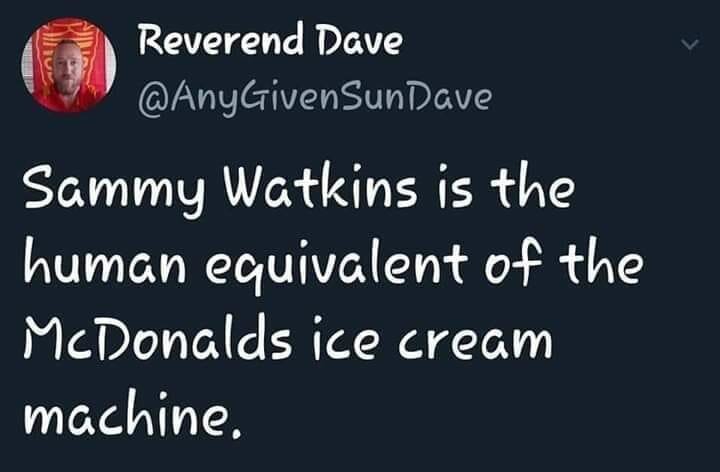Expand the tweet options chevron

[690, 45]
